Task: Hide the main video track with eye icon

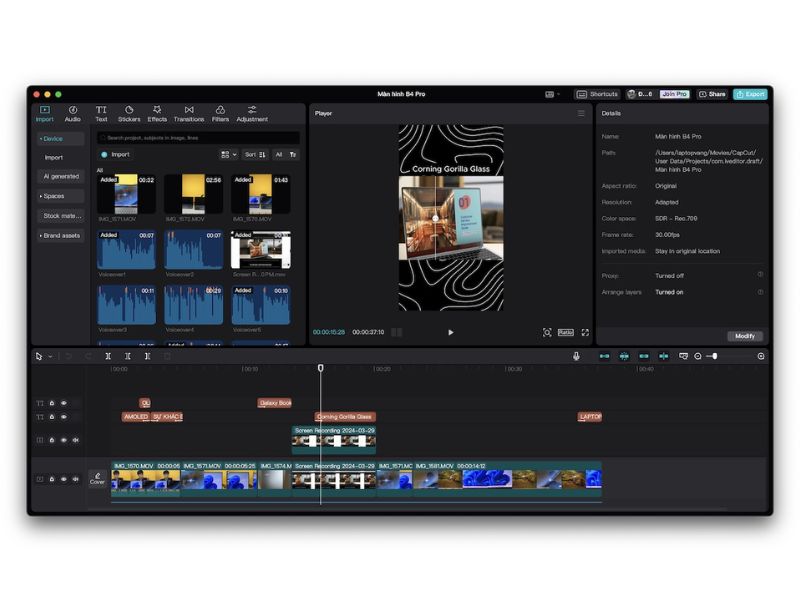Action: (x=64, y=479)
